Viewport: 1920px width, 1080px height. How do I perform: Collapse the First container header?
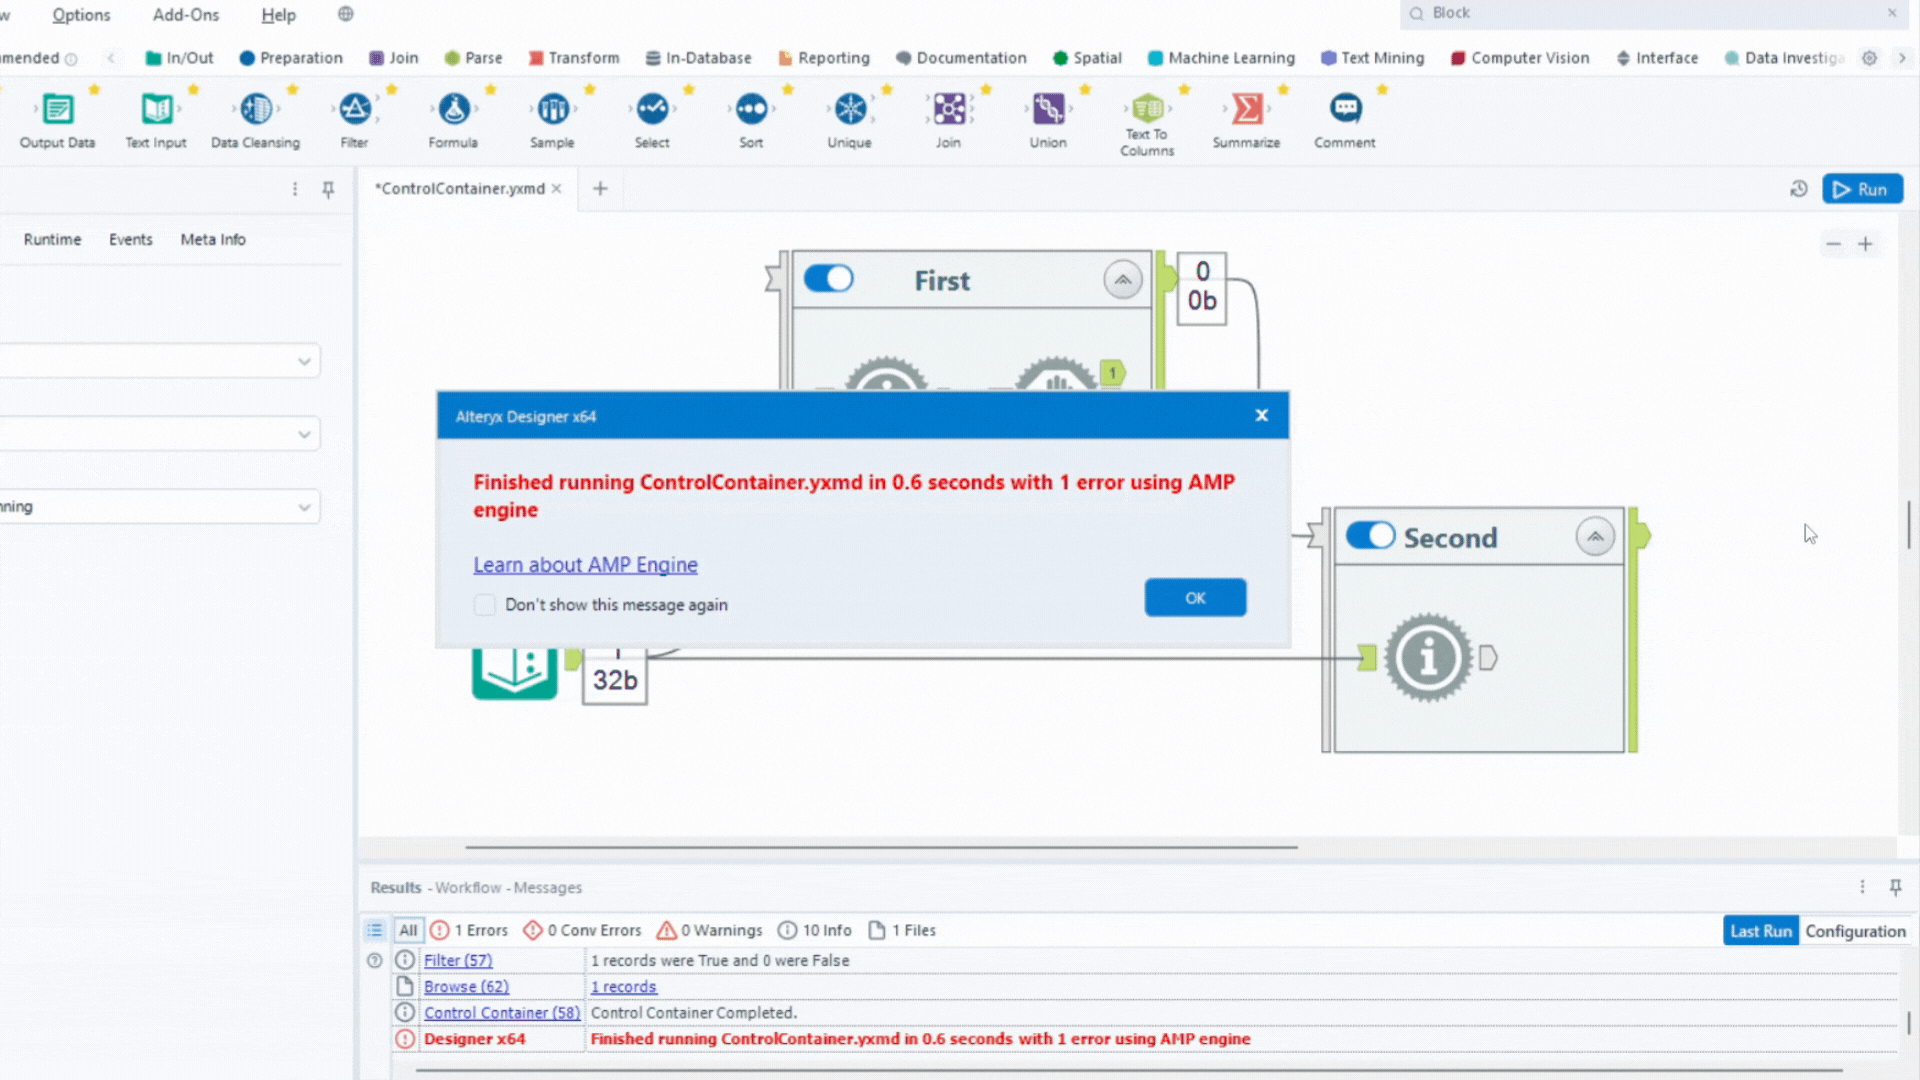point(1122,279)
